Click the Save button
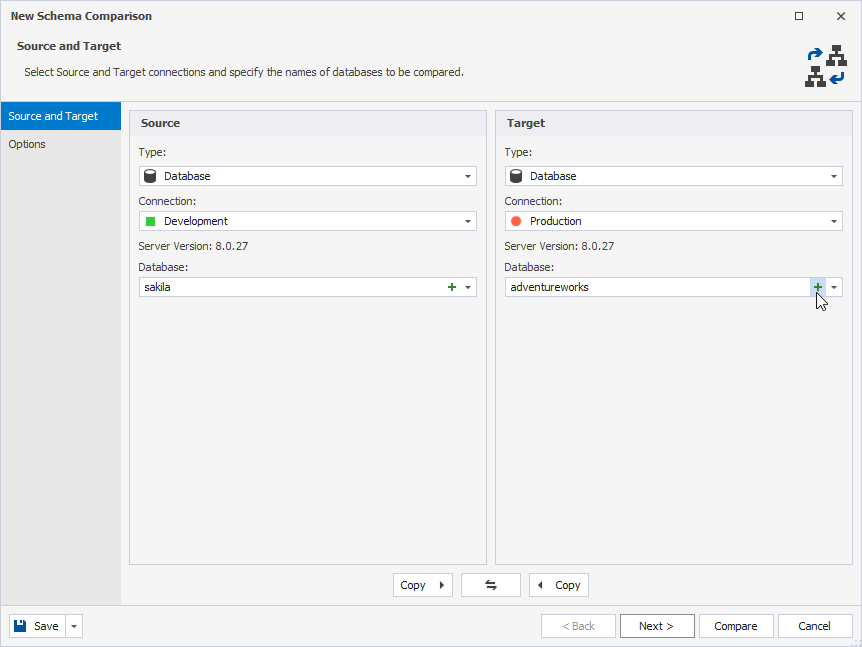This screenshot has width=862, height=647. pyautogui.click(x=37, y=626)
